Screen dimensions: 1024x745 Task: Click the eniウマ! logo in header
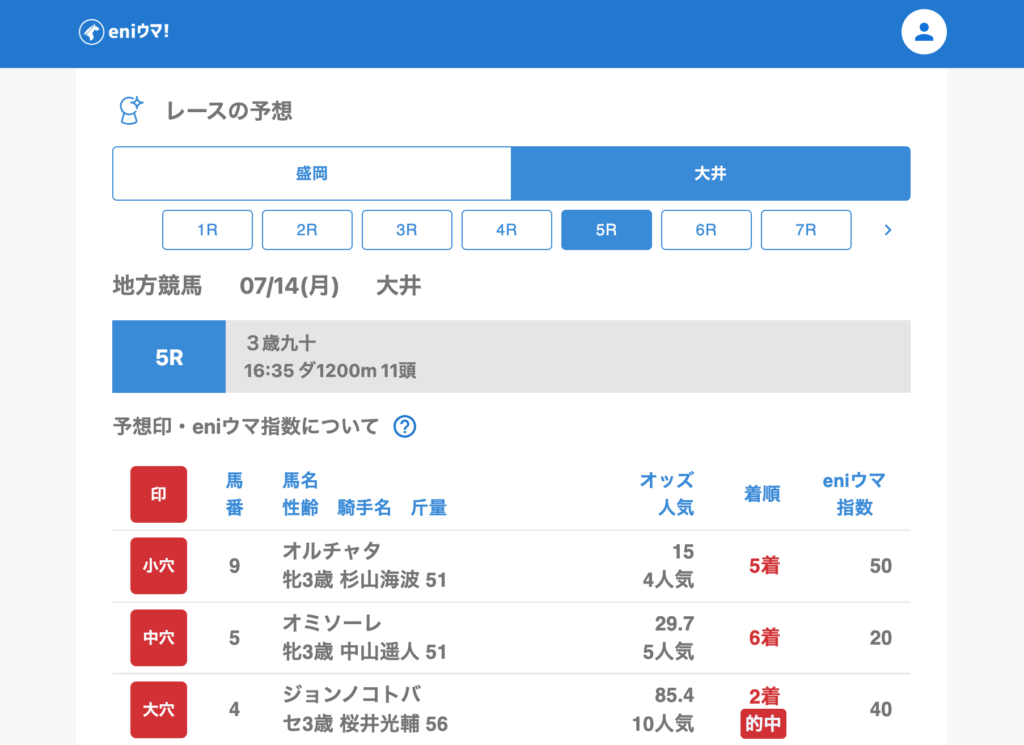[124, 32]
